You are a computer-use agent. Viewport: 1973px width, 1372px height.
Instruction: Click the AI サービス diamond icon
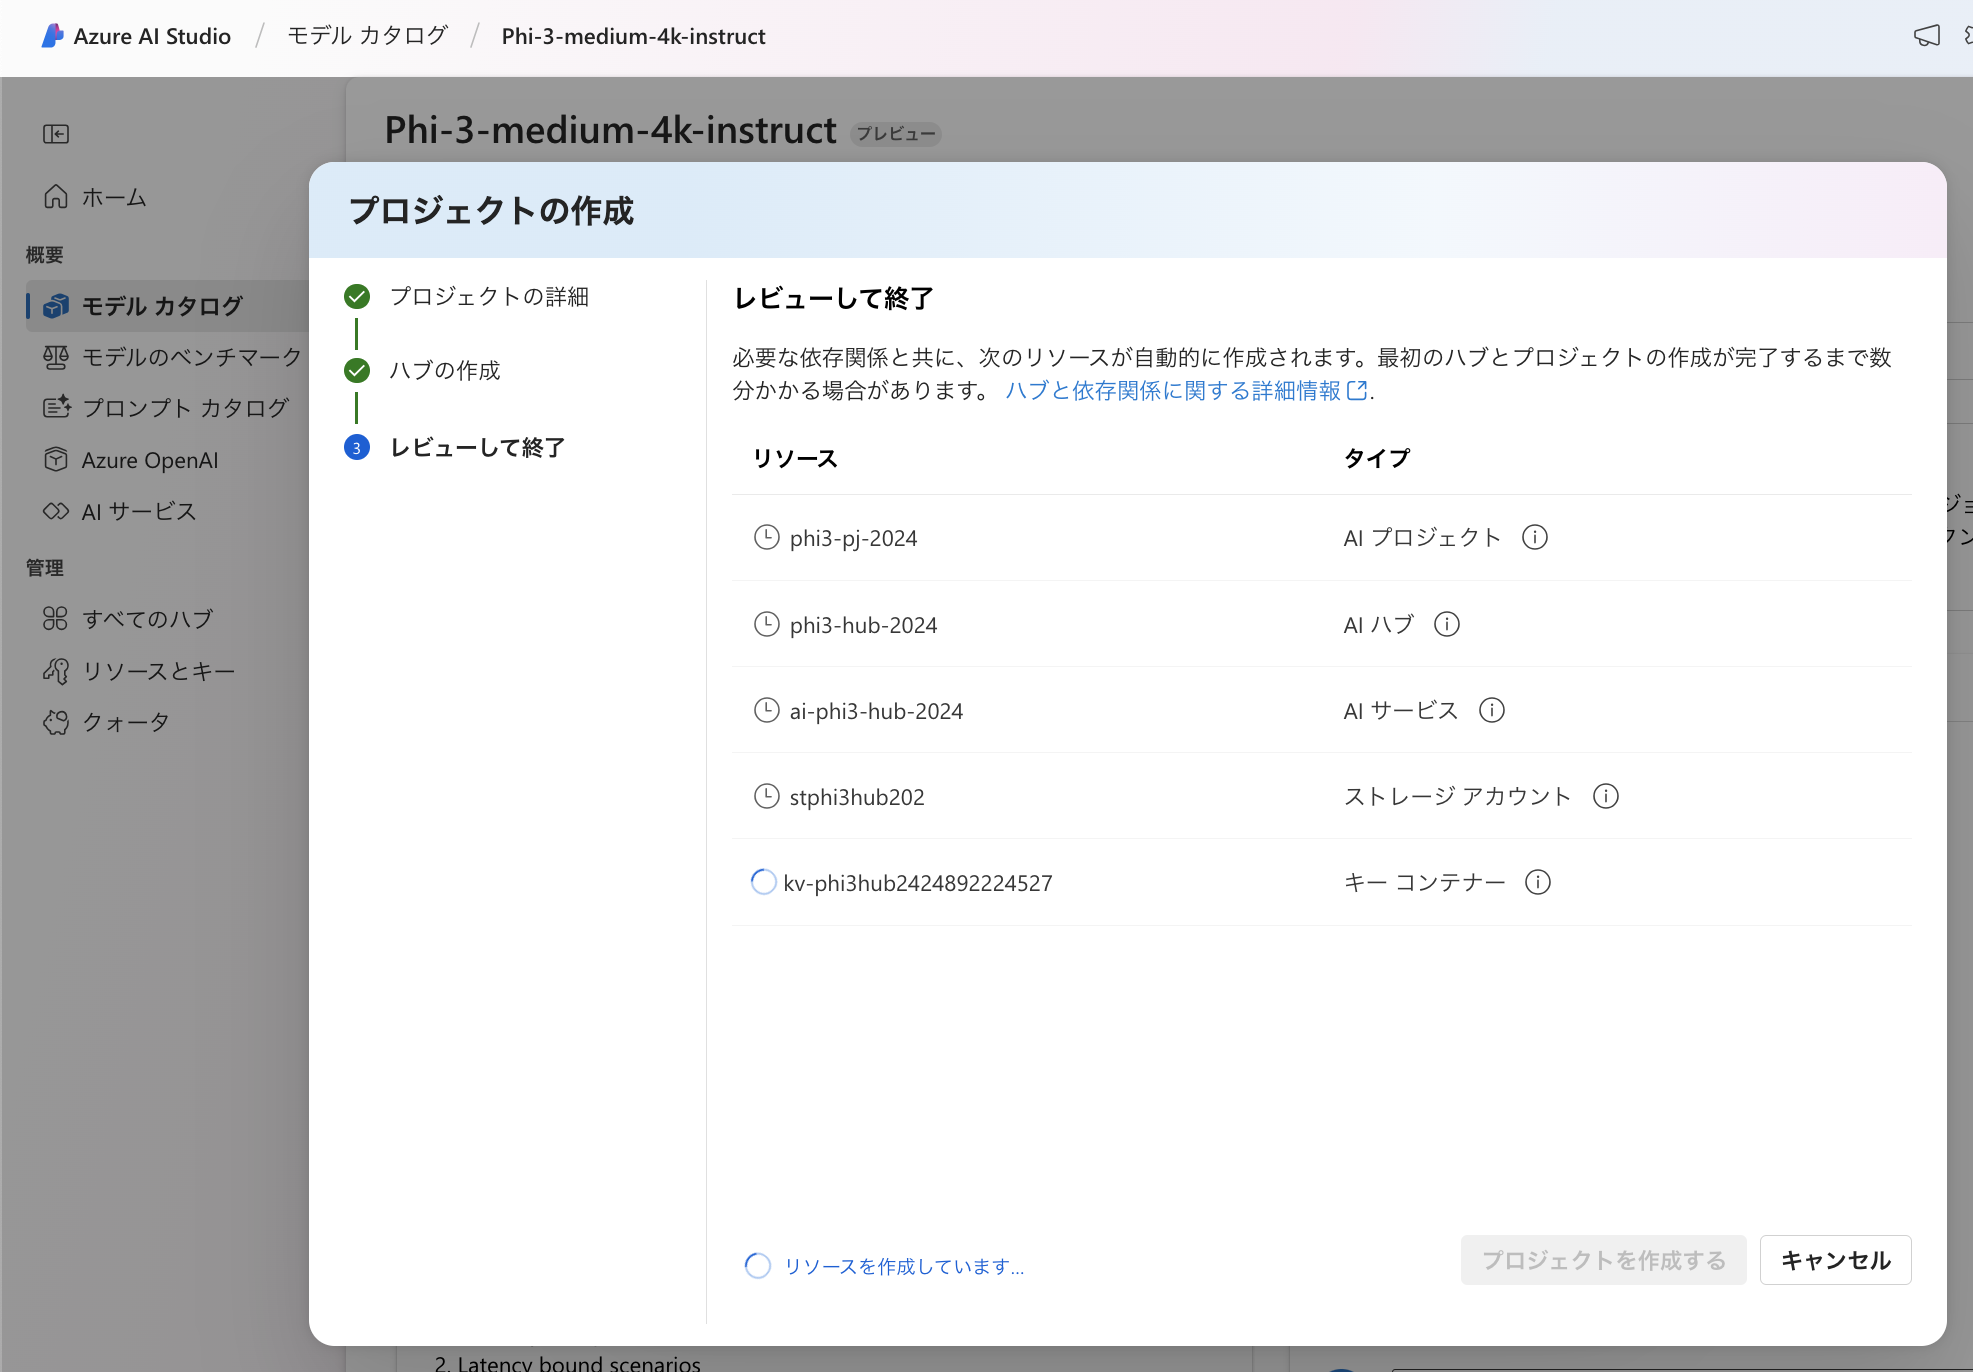point(56,511)
